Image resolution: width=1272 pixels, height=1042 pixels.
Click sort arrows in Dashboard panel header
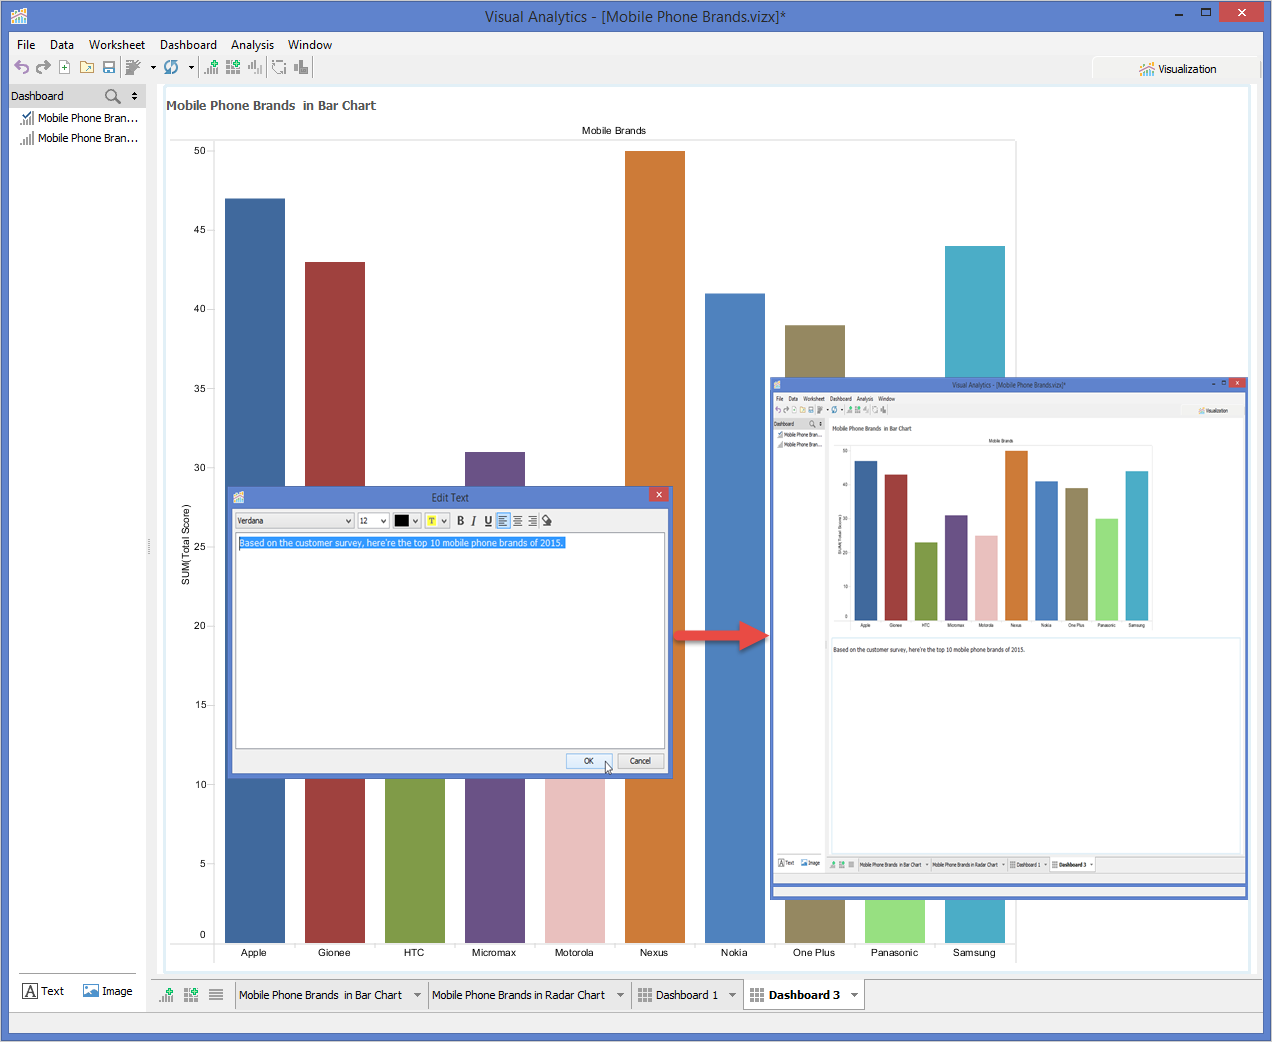pos(135,96)
